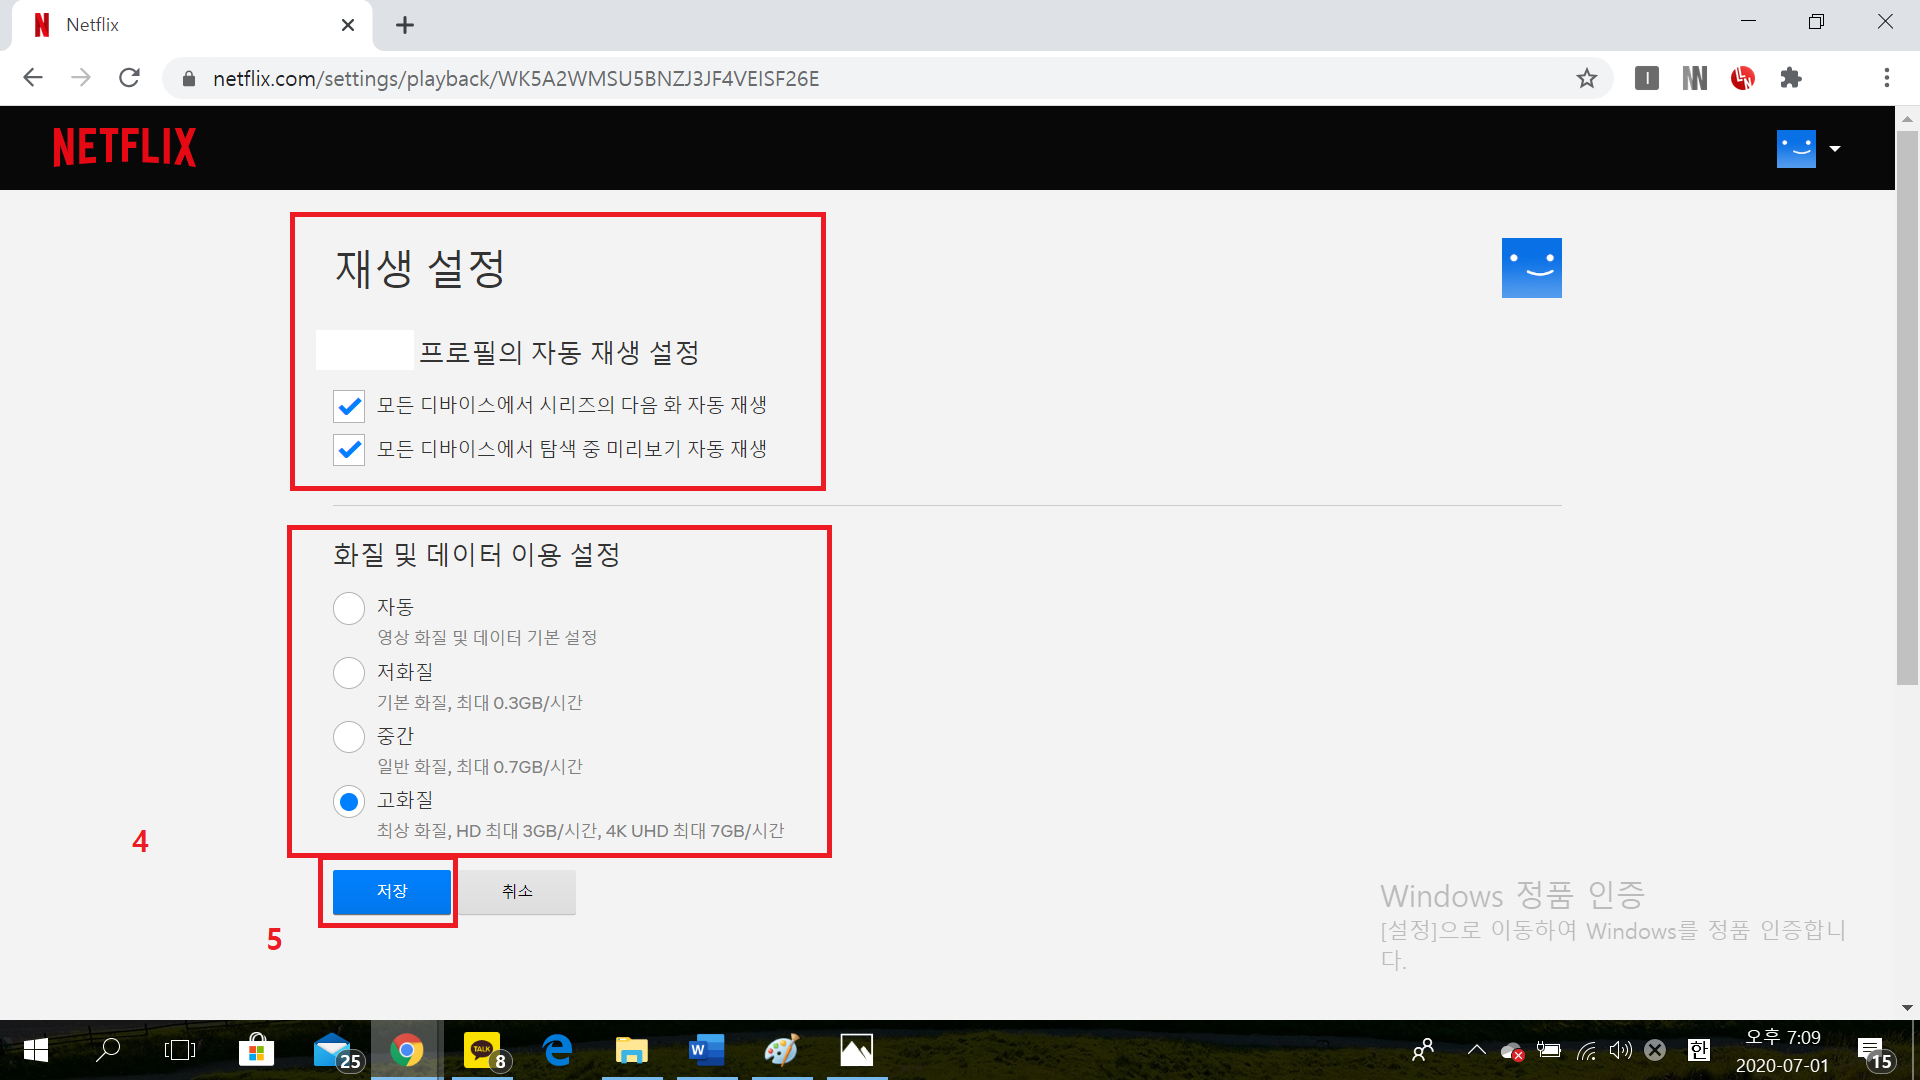
Task: Click the Netflix logo in header
Action: tap(124, 147)
